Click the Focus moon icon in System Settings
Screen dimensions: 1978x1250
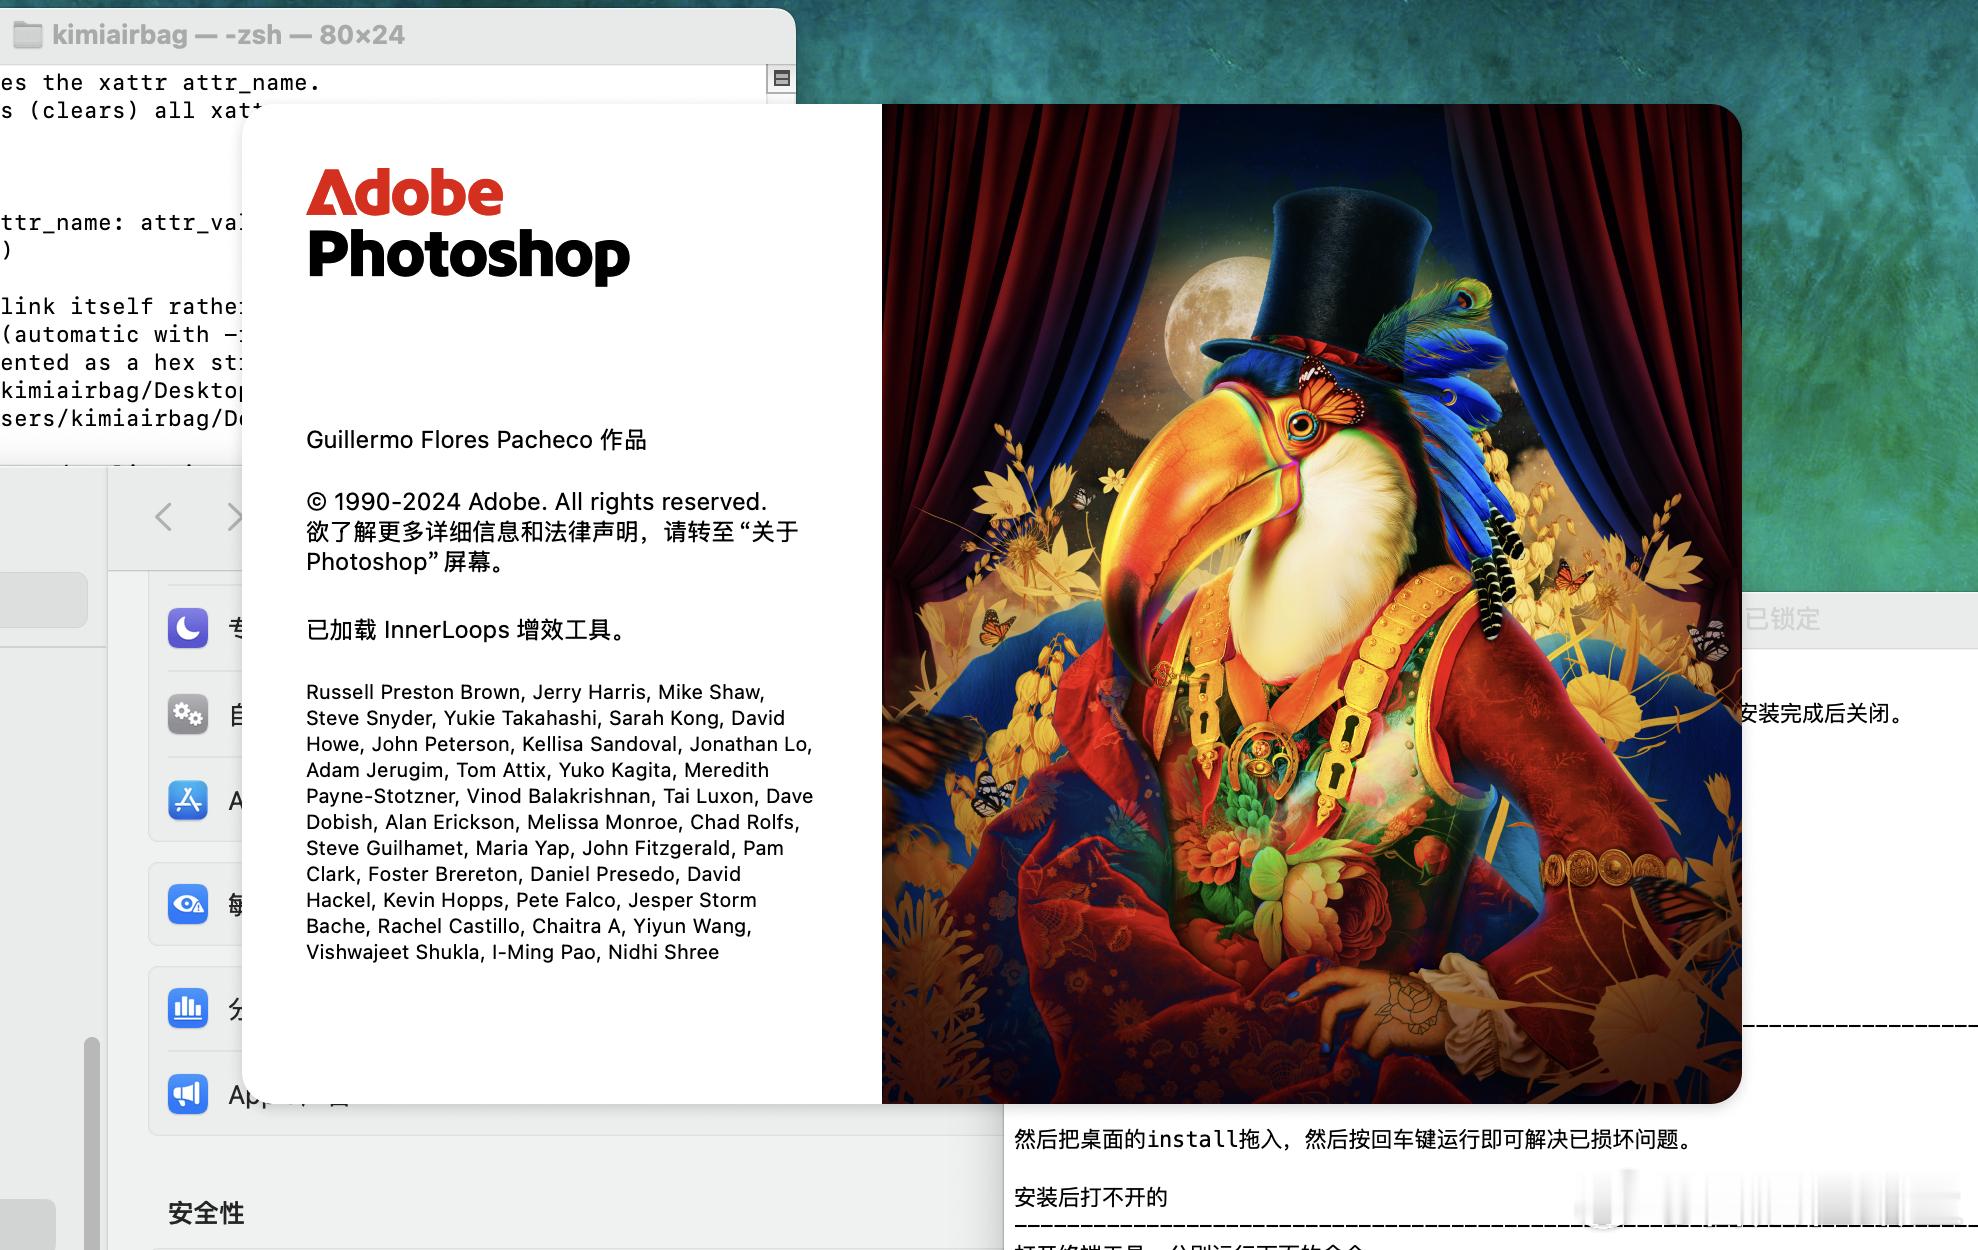[188, 628]
